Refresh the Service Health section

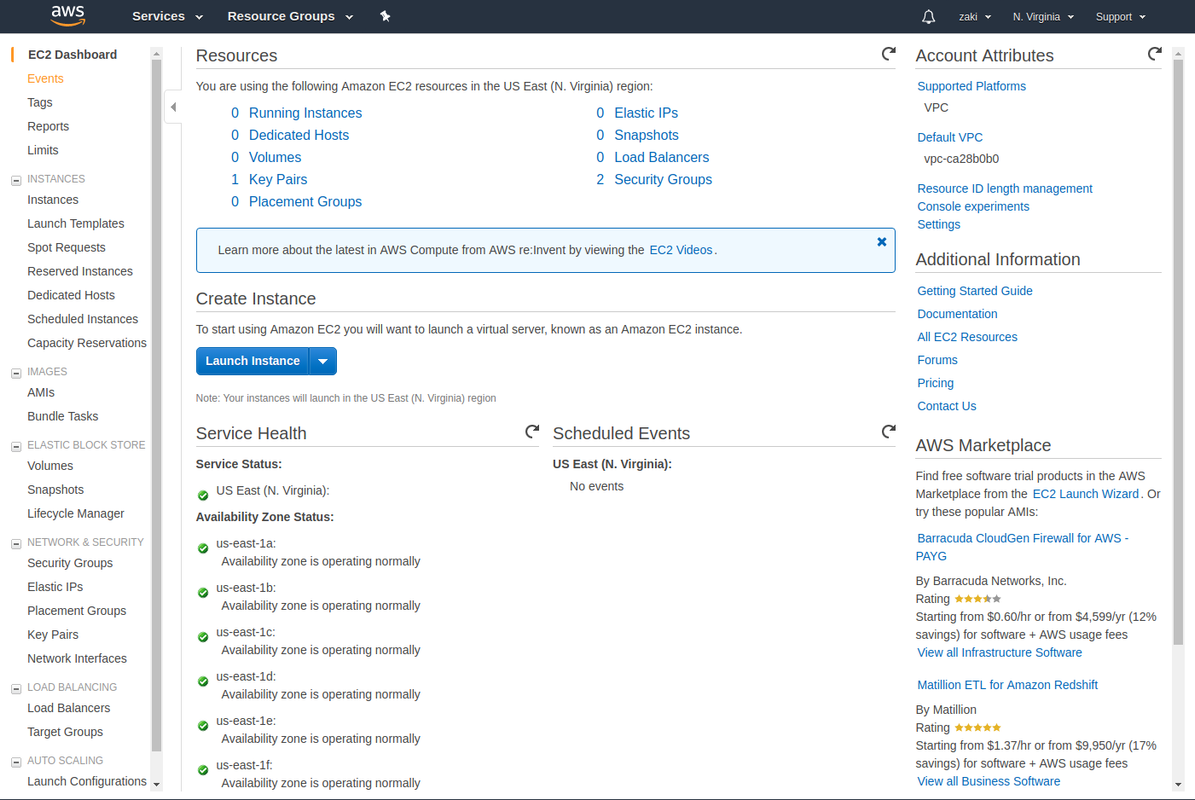(532, 432)
